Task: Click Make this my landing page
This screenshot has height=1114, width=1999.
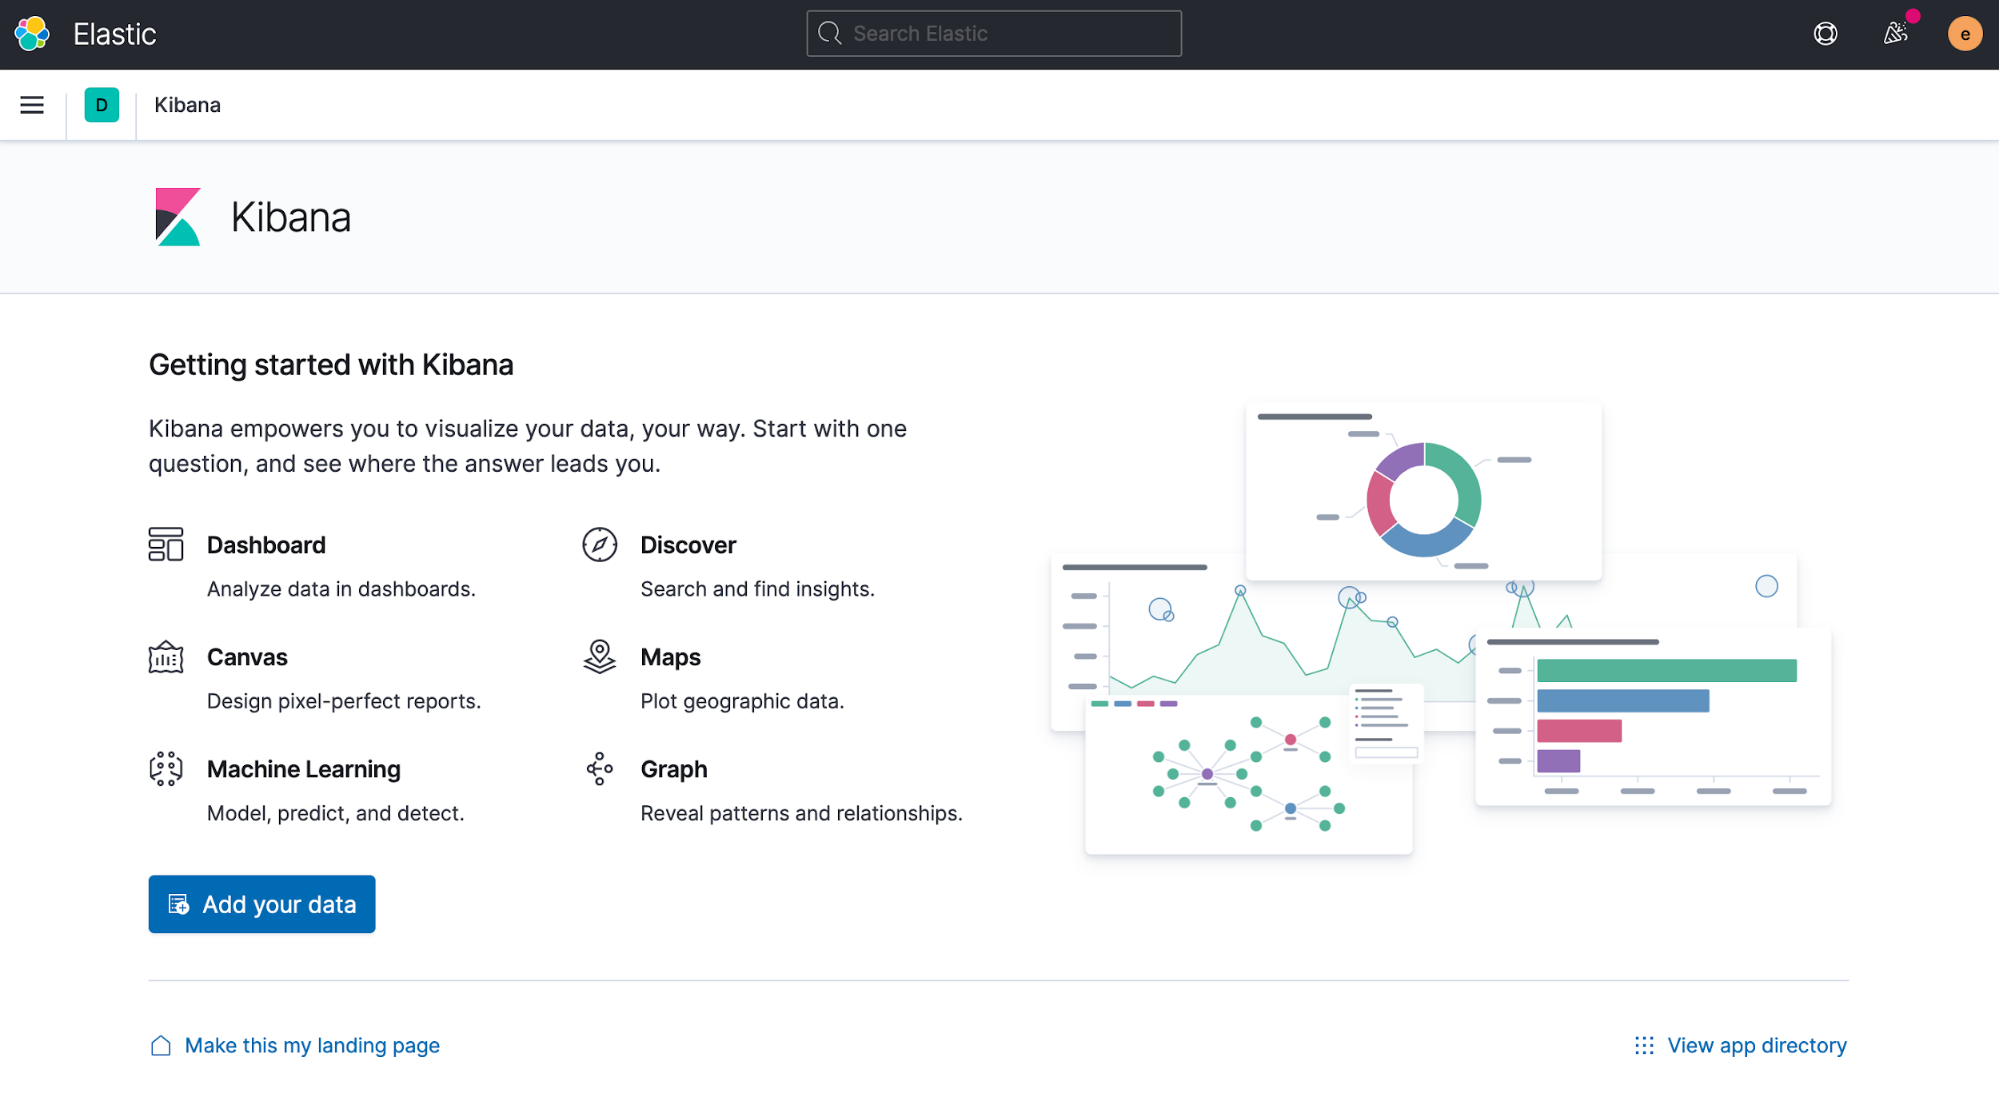Action: pos(311,1044)
